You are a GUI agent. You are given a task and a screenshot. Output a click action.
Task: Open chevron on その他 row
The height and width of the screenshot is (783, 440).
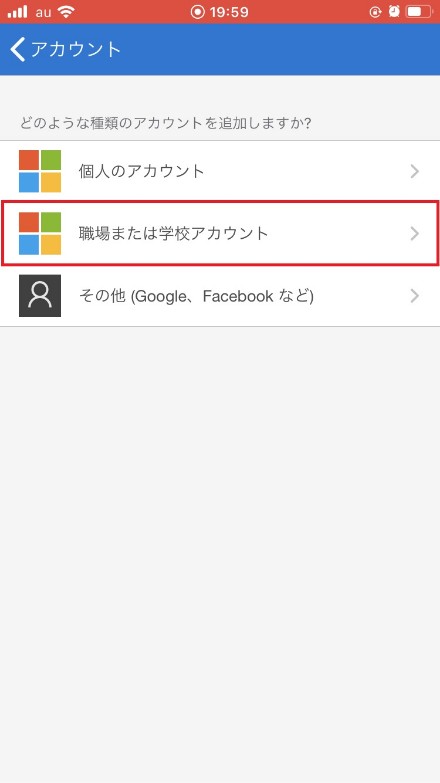415,296
